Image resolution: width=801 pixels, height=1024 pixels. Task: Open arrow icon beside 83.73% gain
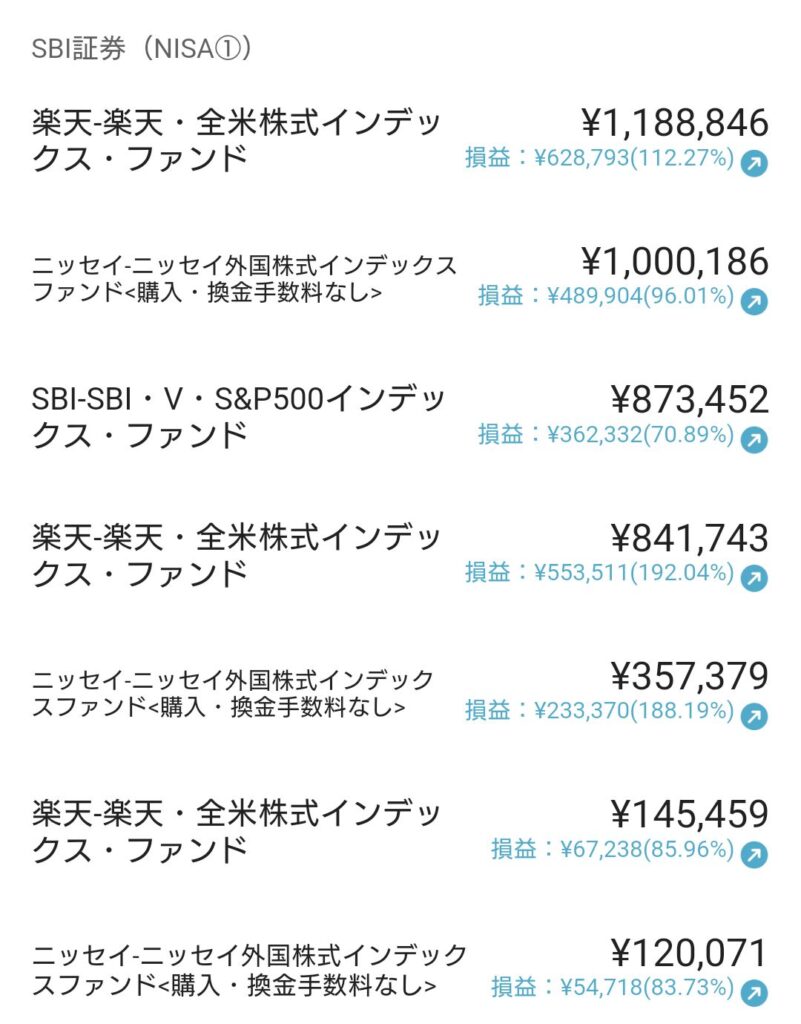(754, 993)
